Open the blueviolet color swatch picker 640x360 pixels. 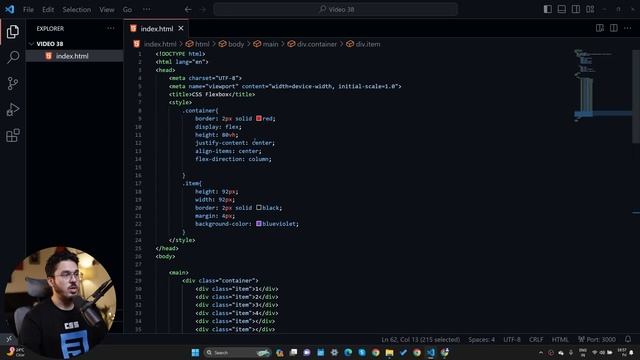coord(259,224)
